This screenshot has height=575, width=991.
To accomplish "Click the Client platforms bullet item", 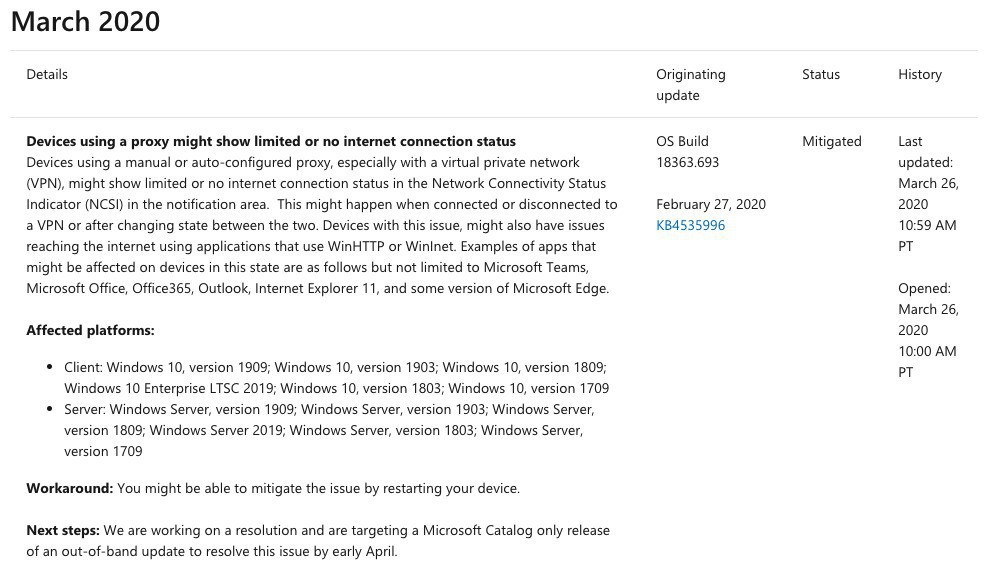I will pos(335,377).
